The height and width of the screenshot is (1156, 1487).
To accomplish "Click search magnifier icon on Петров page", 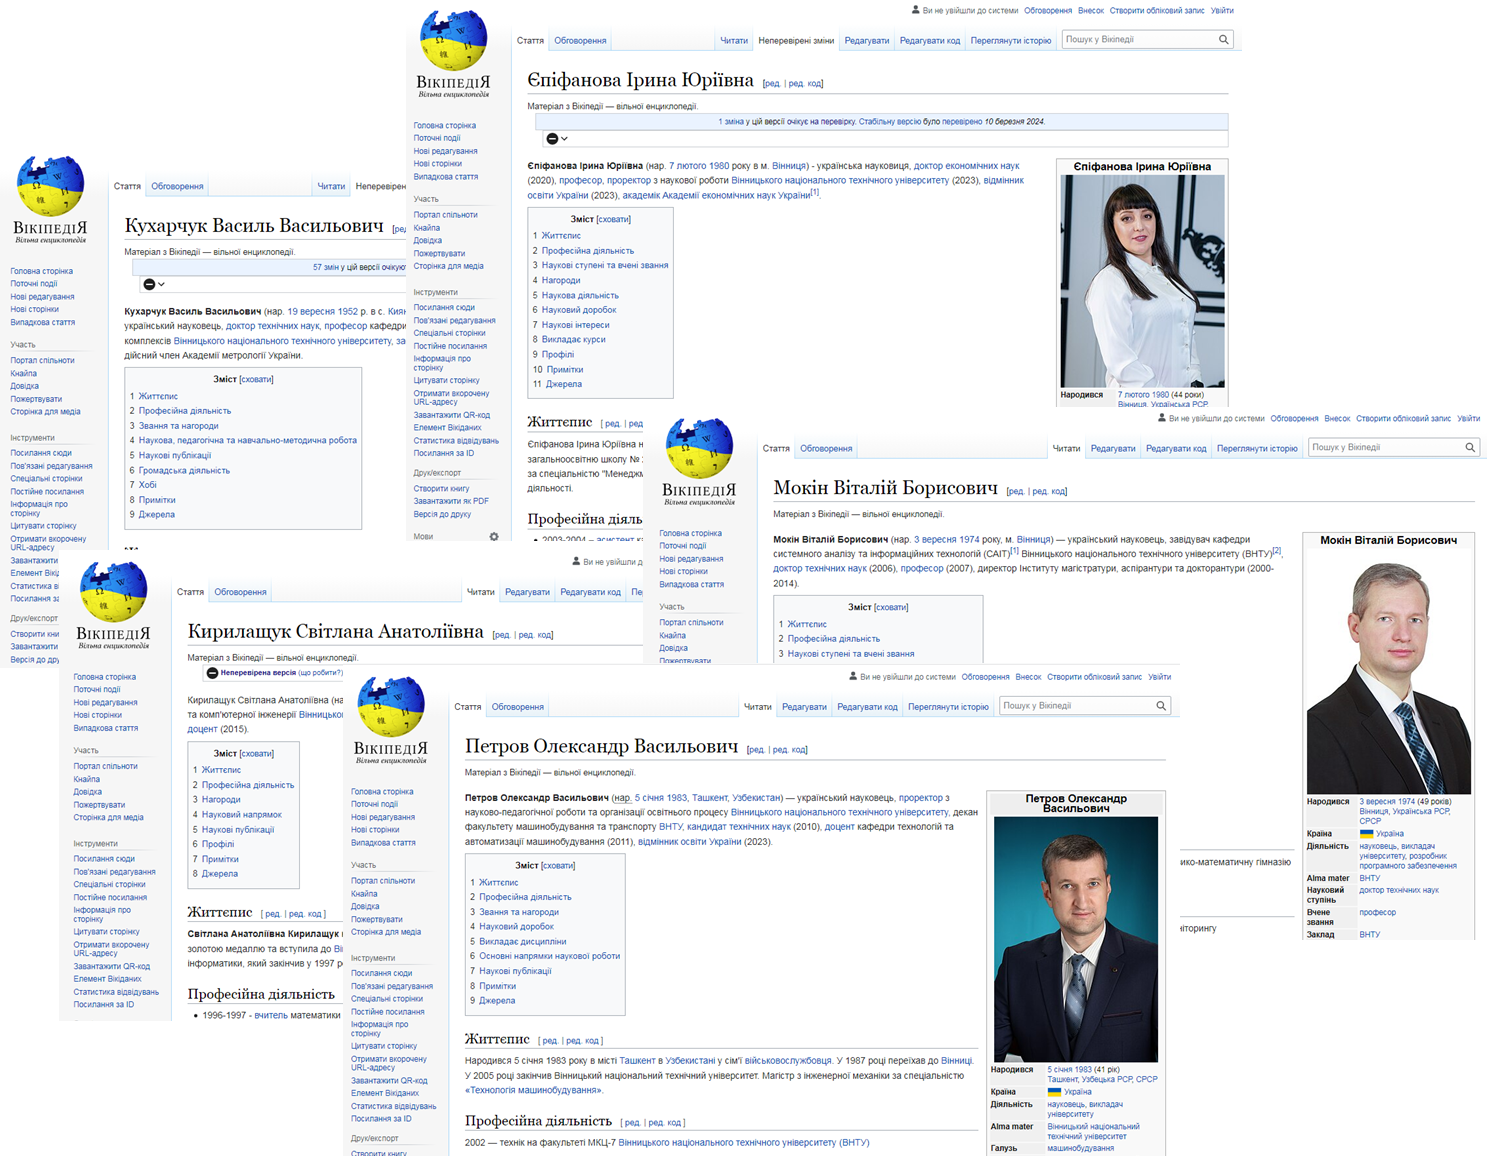I will (1161, 706).
